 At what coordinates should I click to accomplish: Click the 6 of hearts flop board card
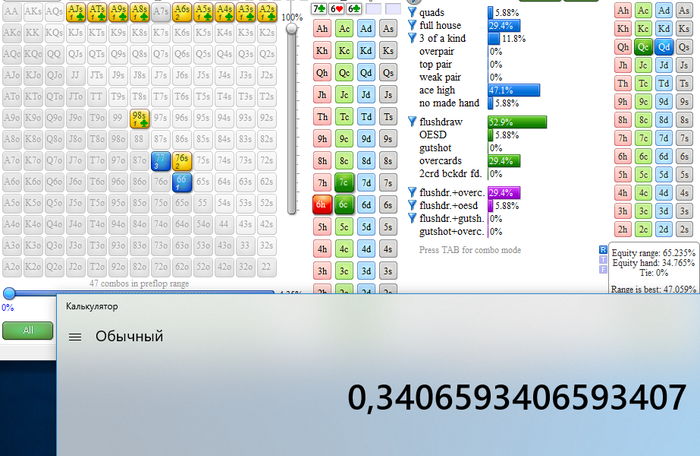pyautogui.click(x=336, y=8)
